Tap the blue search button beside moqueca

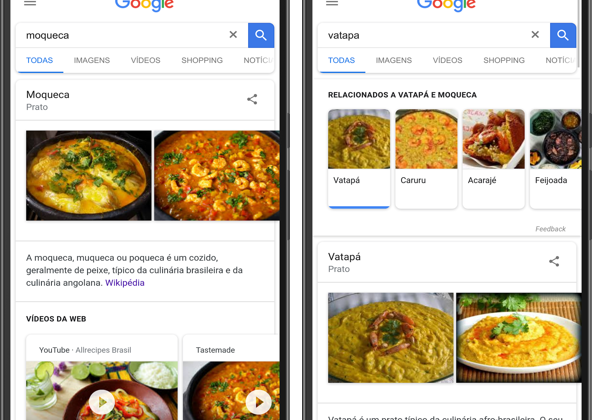261,35
